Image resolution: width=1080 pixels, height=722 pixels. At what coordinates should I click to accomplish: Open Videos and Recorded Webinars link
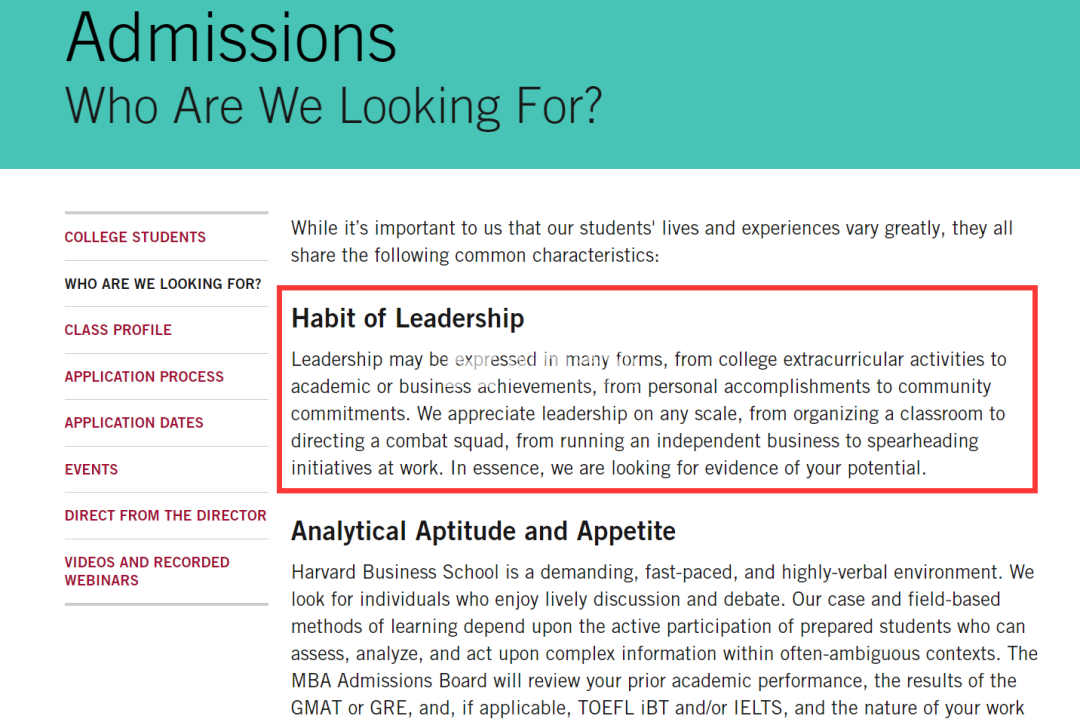tap(147, 571)
